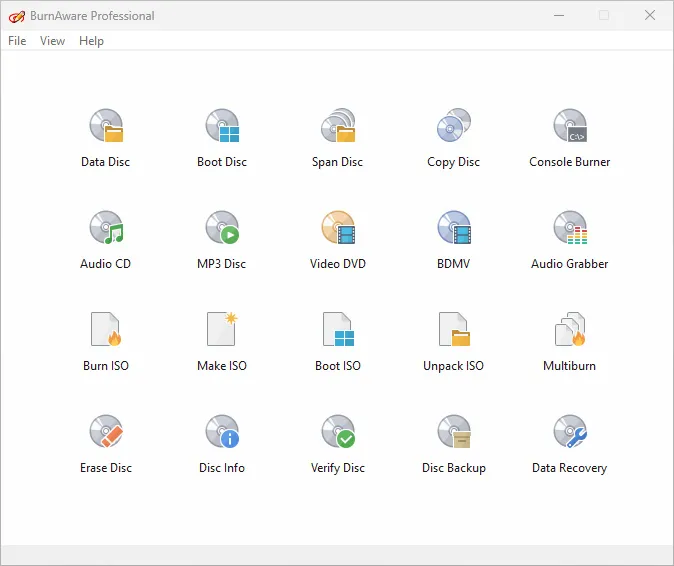
Task: Open the File menu
Action: 17,41
